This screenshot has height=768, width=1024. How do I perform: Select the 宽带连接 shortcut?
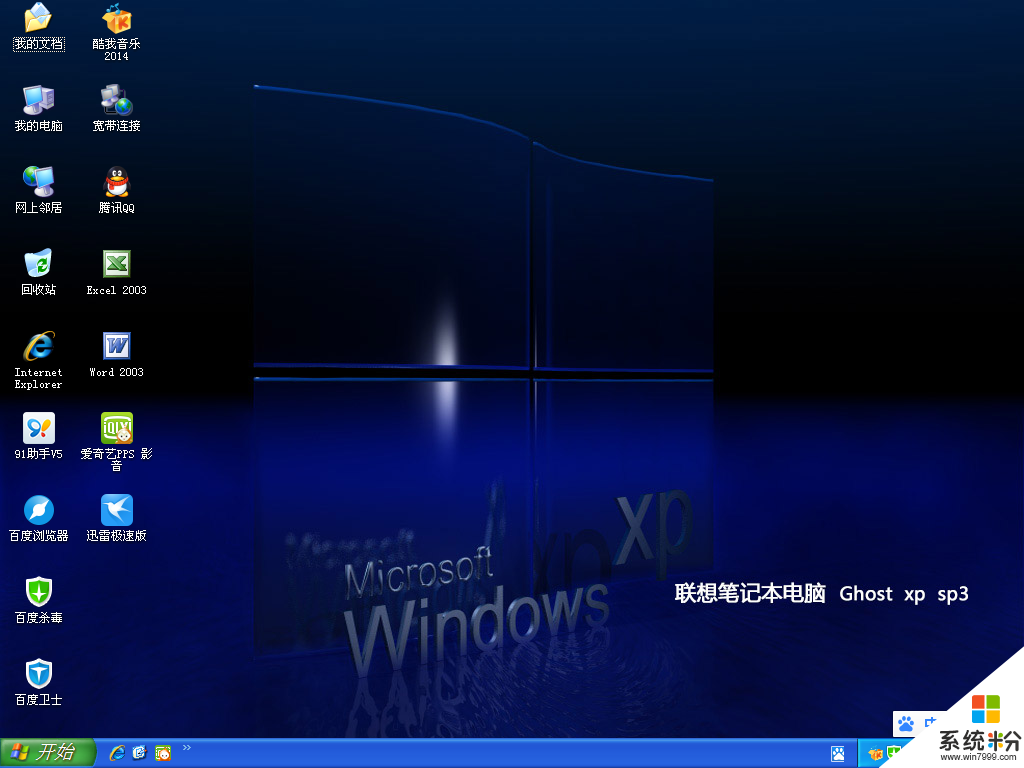pos(116,100)
